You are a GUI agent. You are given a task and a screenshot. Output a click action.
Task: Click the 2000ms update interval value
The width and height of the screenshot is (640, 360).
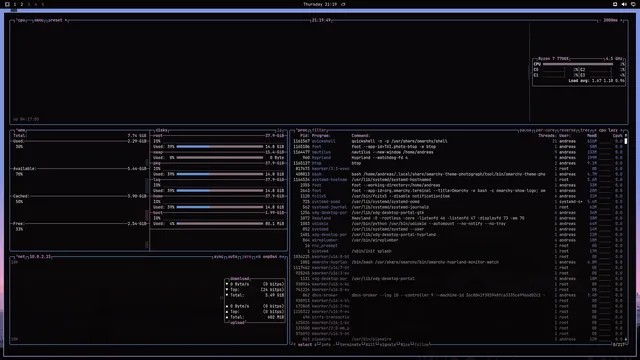pyautogui.click(x=611, y=20)
